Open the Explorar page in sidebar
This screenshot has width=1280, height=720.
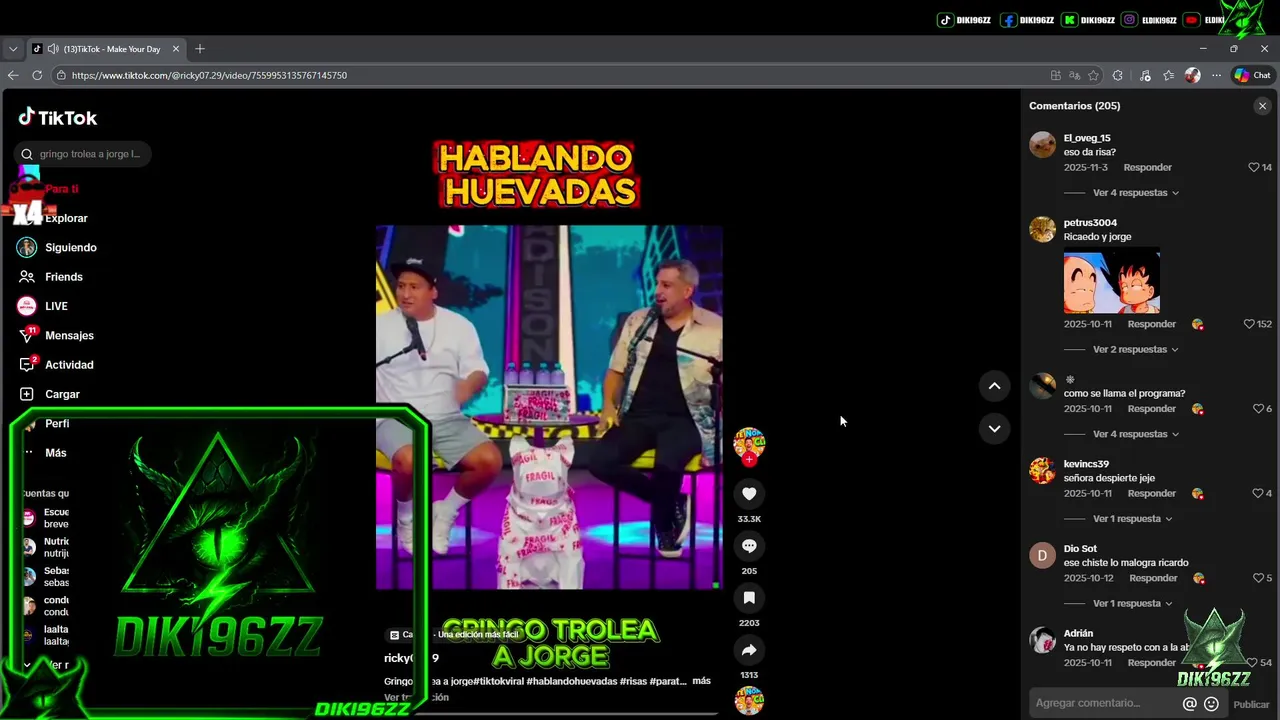point(66,218)
